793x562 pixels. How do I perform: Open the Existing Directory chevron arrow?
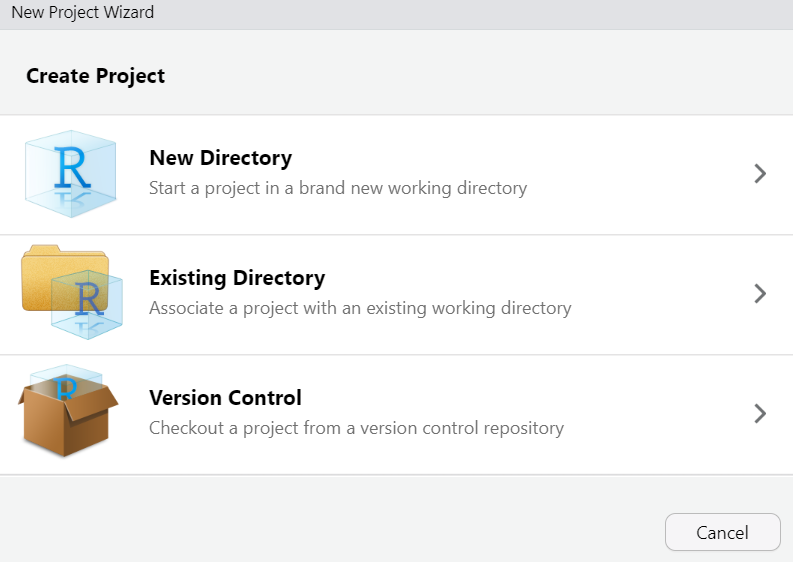pos(760,294)
